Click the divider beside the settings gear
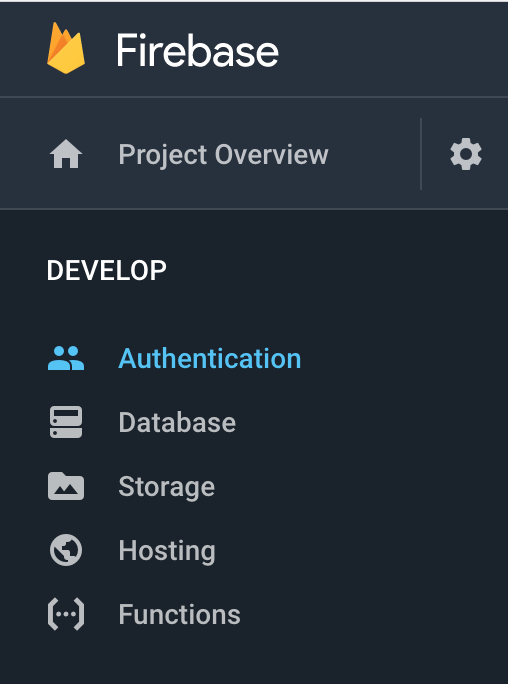The width and height of the screenshot is (508, 684). pos(421,154)
